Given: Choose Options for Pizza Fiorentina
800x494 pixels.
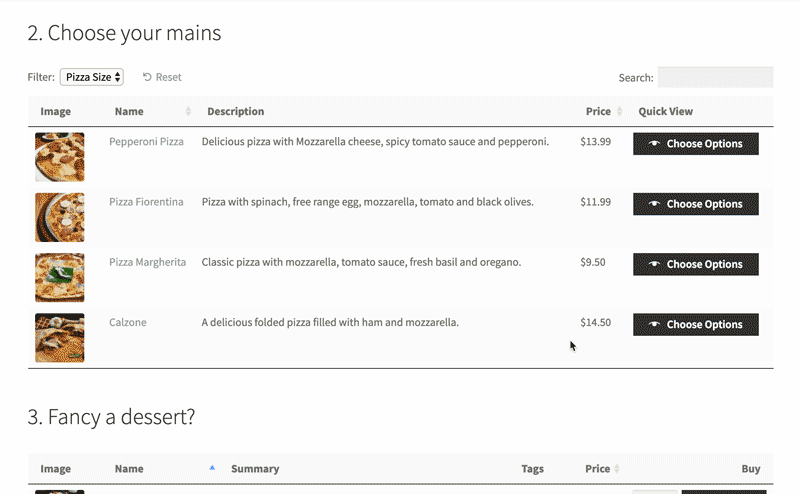Looking at the screenshot, I should pyautogui.click(x=696, y=204).
